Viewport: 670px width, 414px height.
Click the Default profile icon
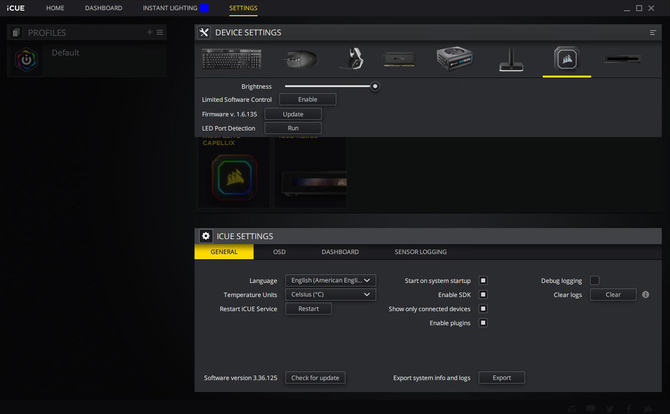[26, 60]
